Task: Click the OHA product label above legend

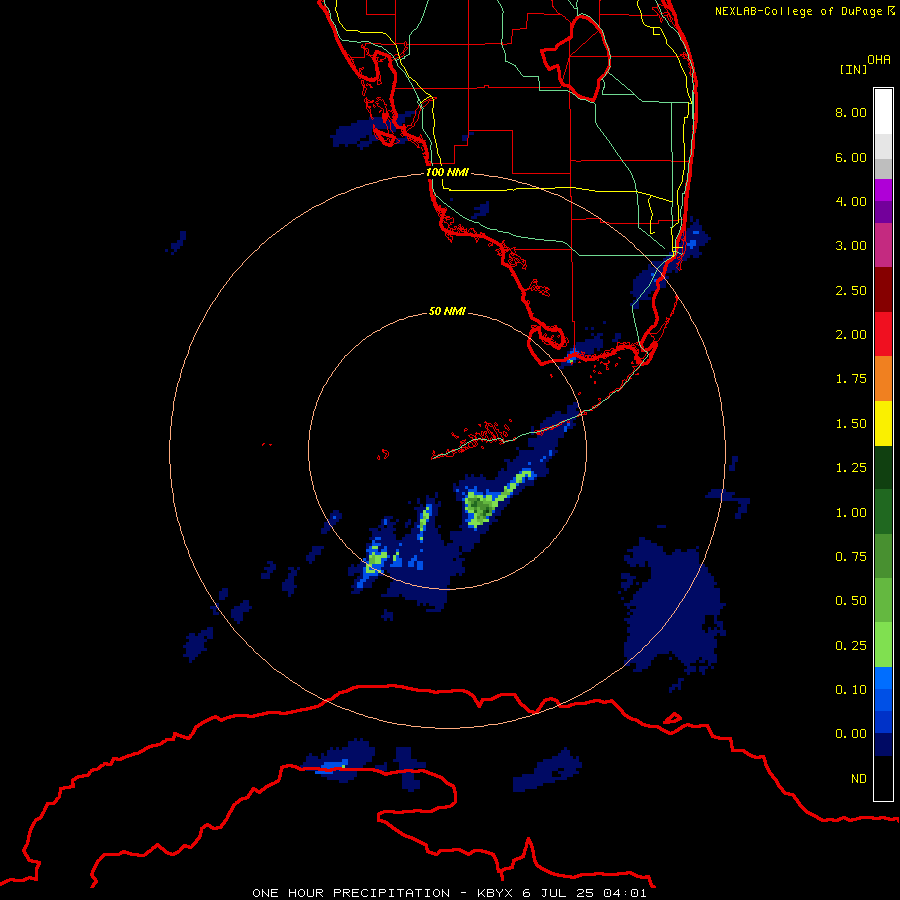Action: click(x=879, y=60)
